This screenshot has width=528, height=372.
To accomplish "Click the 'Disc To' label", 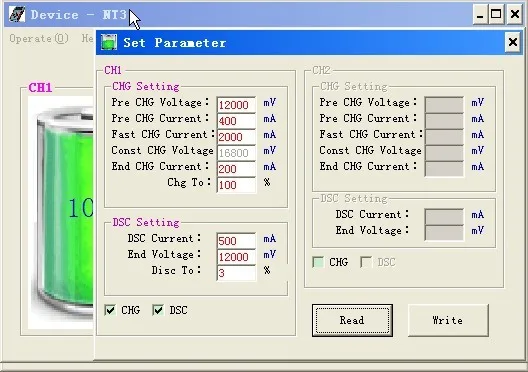I will point(176,270).
